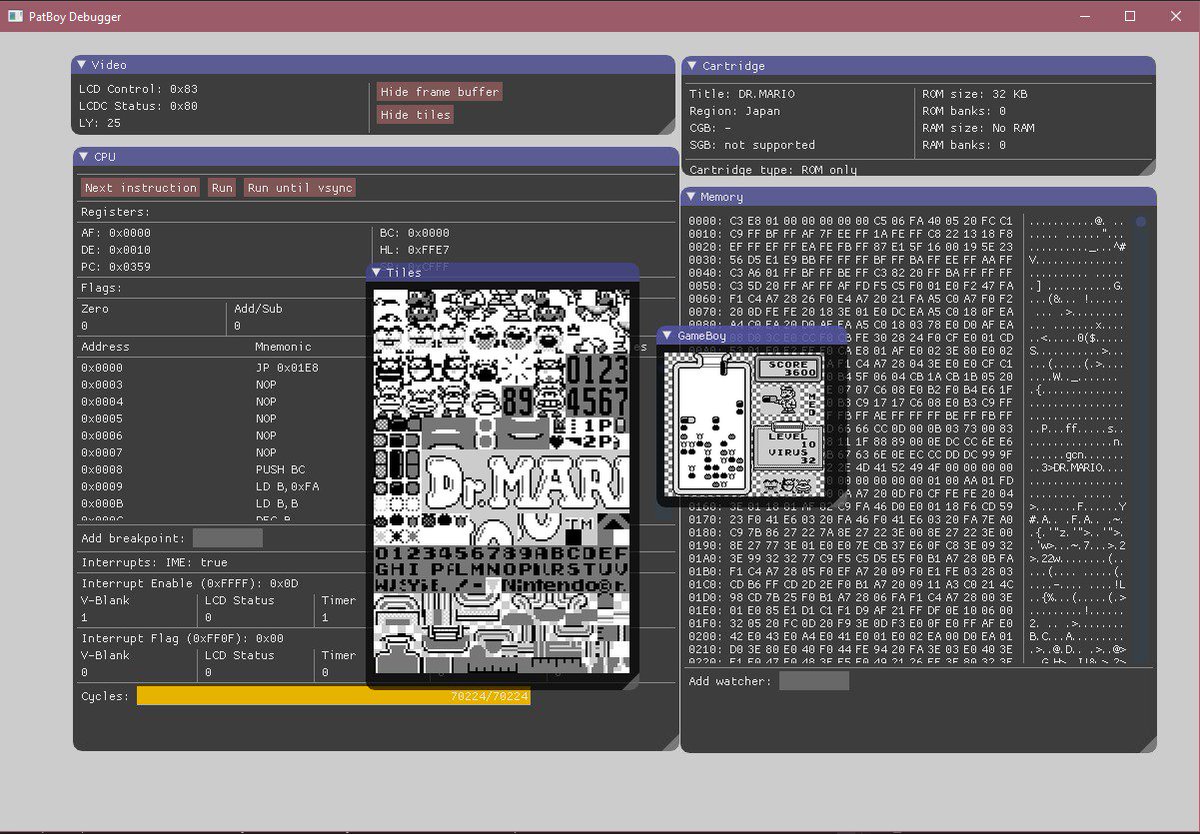Click 'ROM size: 32 KB' text

click(975, 94)
